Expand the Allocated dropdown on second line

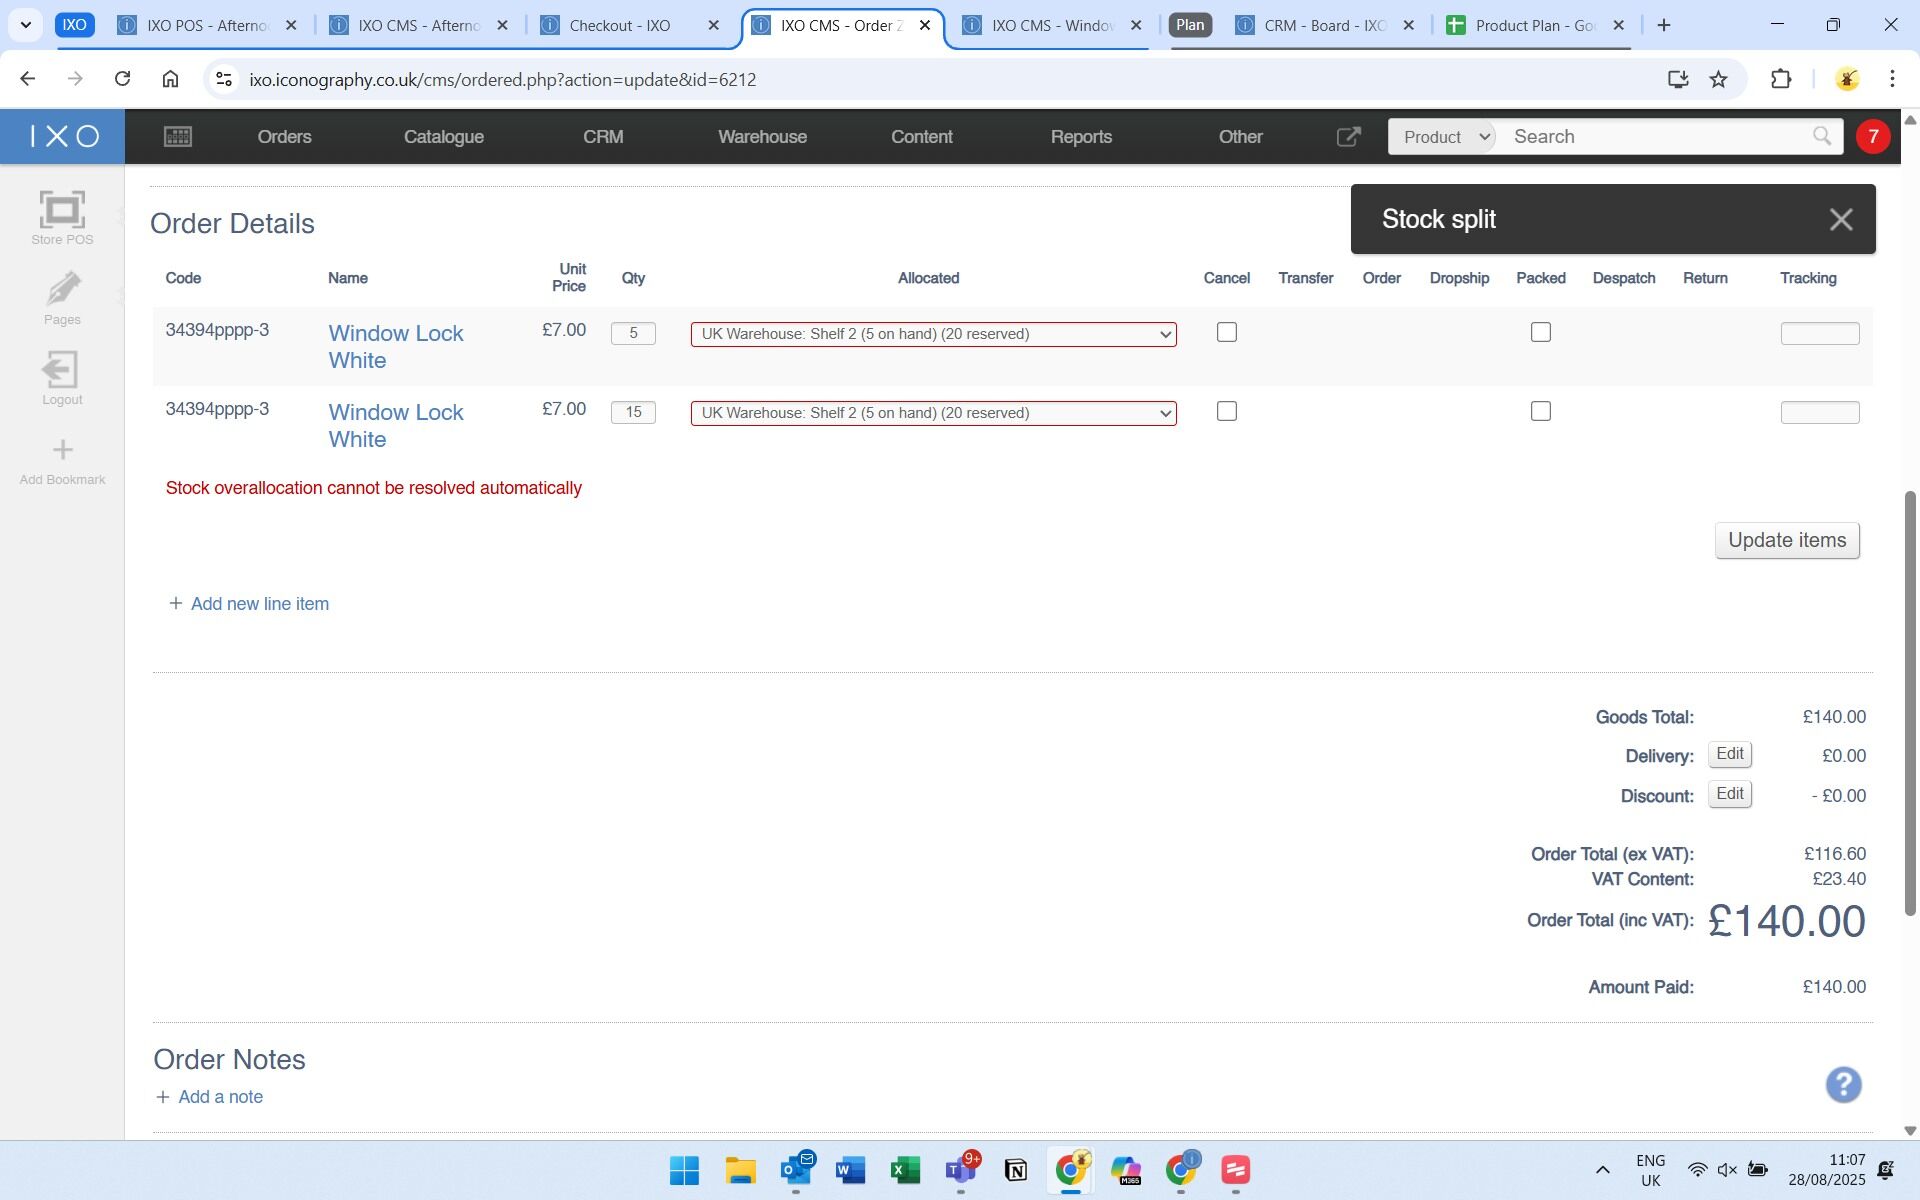[x=933, y=413]
